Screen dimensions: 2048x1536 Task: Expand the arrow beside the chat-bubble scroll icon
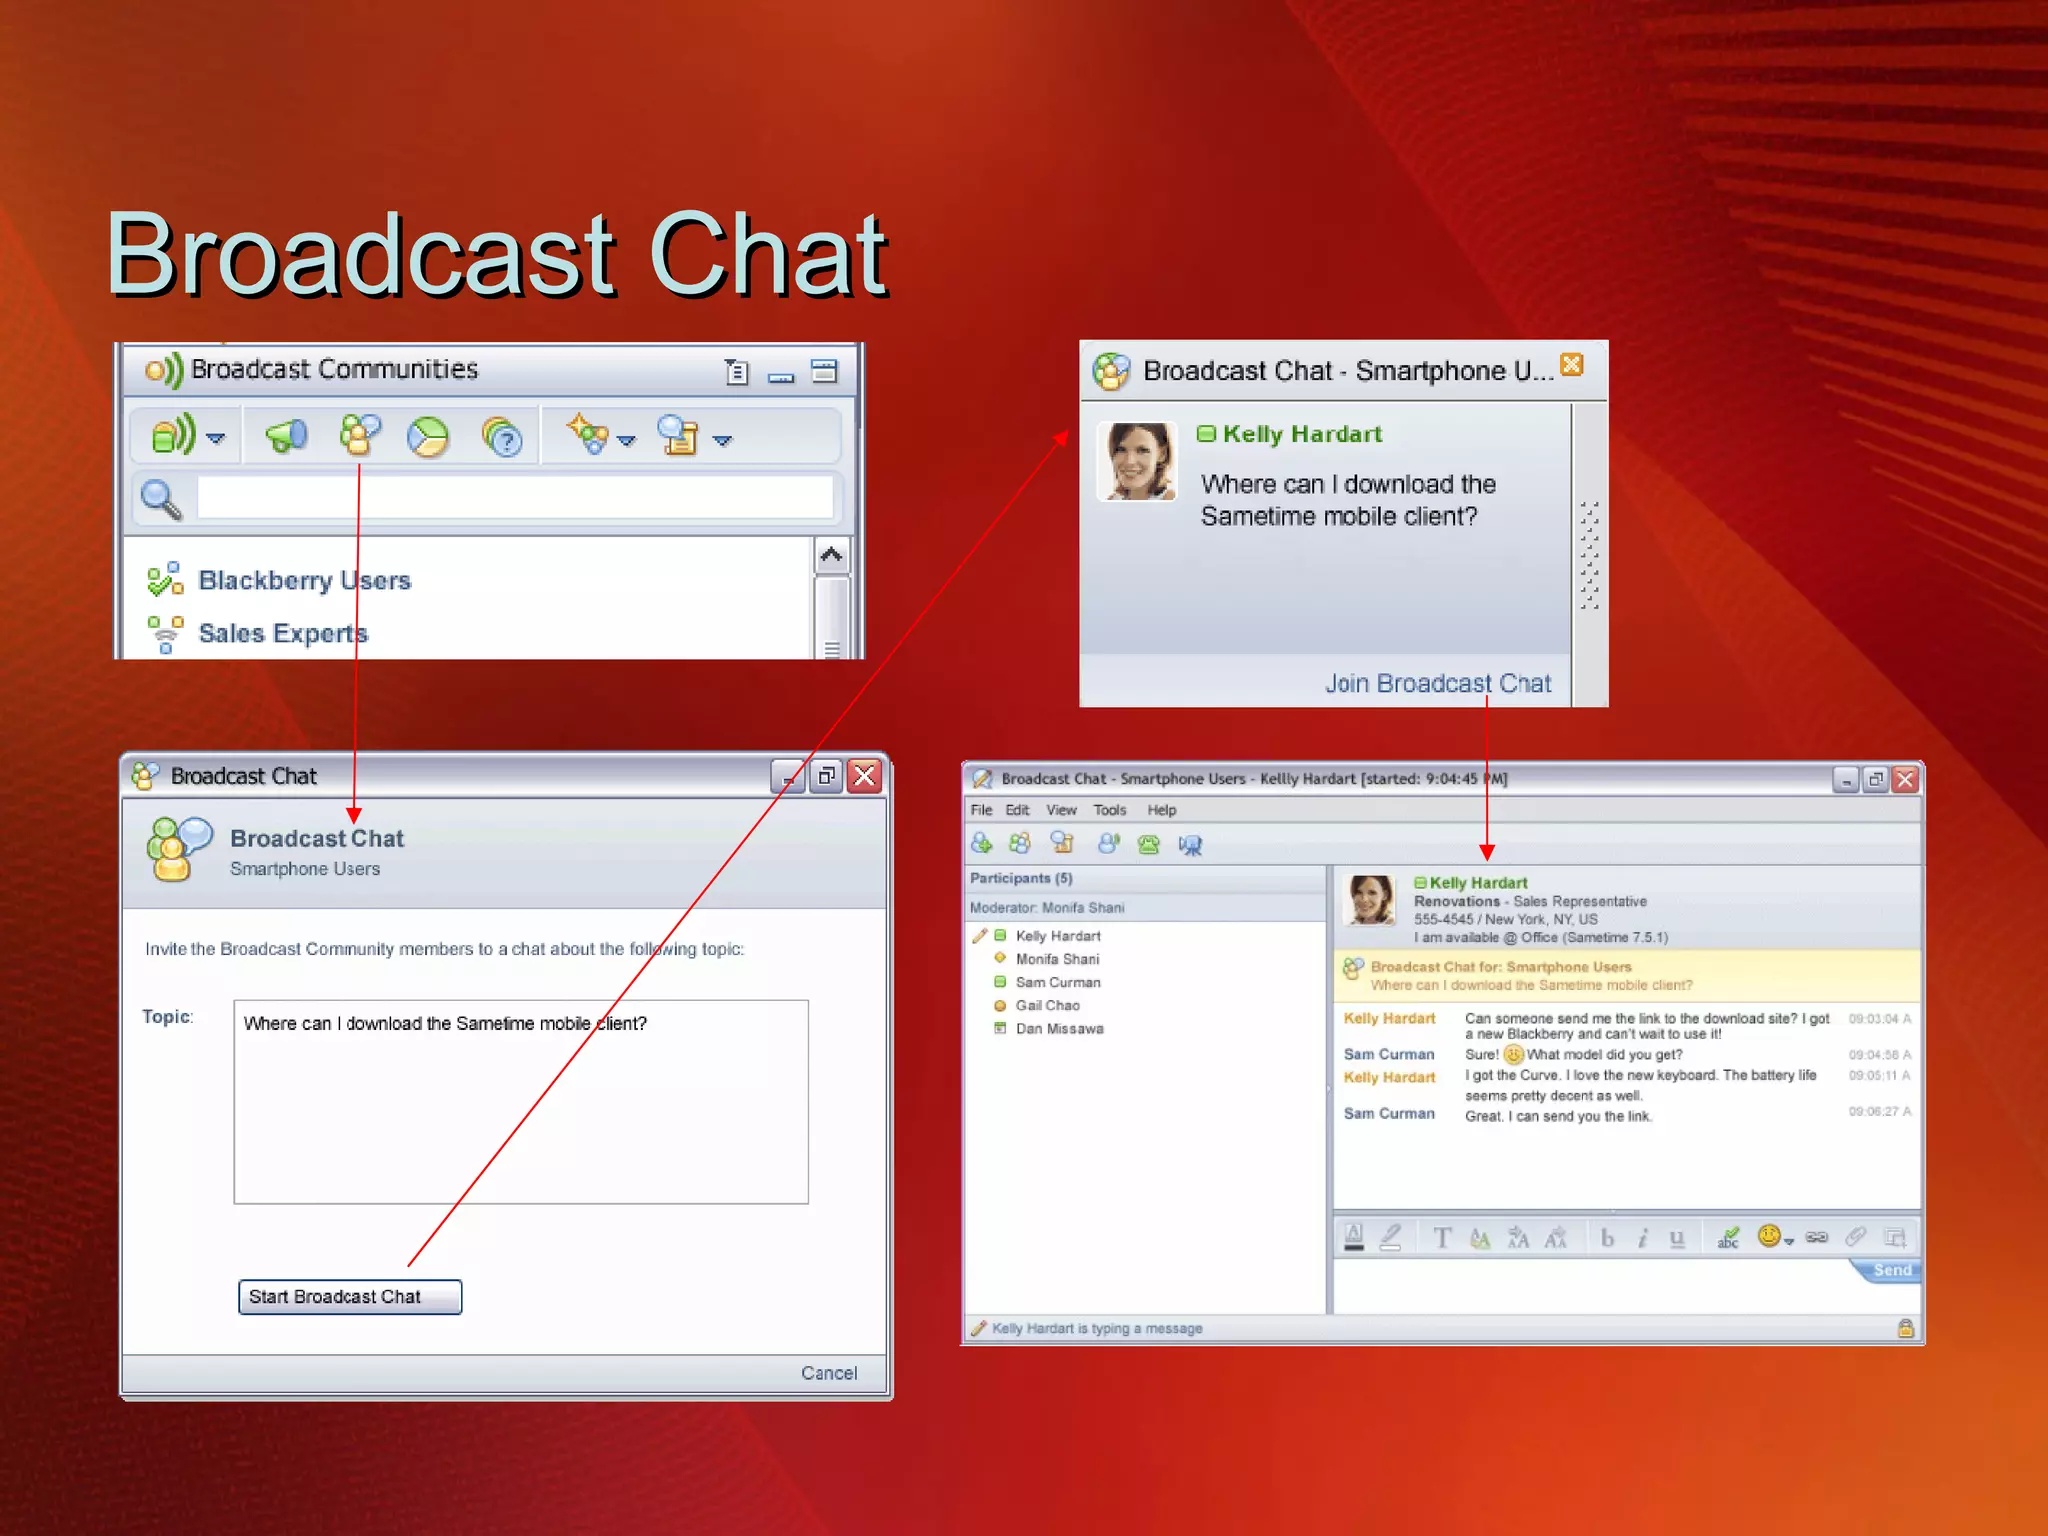pos(722,440)
